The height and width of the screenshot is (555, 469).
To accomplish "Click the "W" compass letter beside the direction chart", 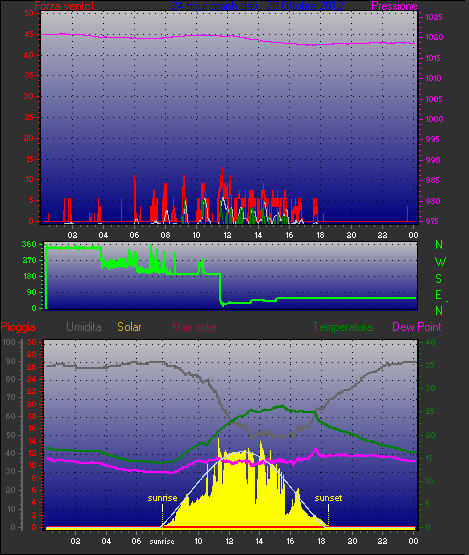I will (440, 262).
